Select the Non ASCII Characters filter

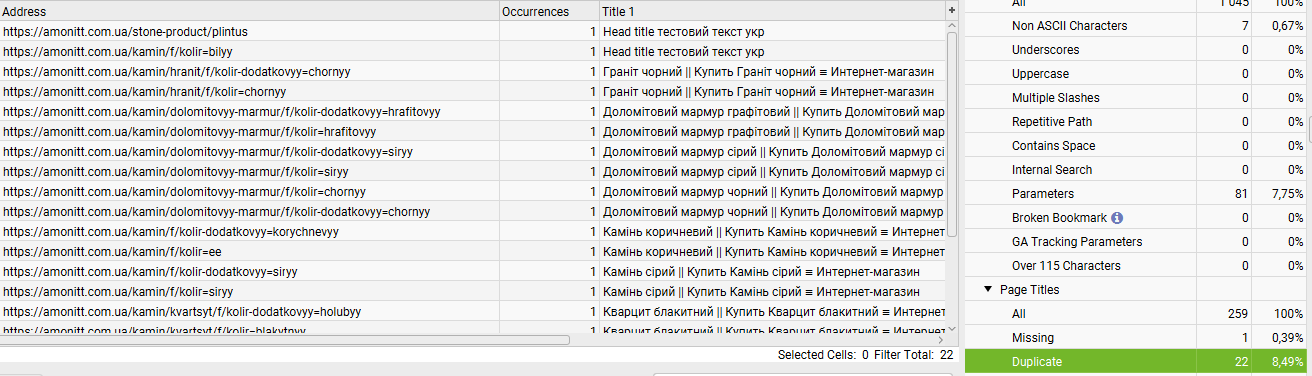tap(1138, 26)
